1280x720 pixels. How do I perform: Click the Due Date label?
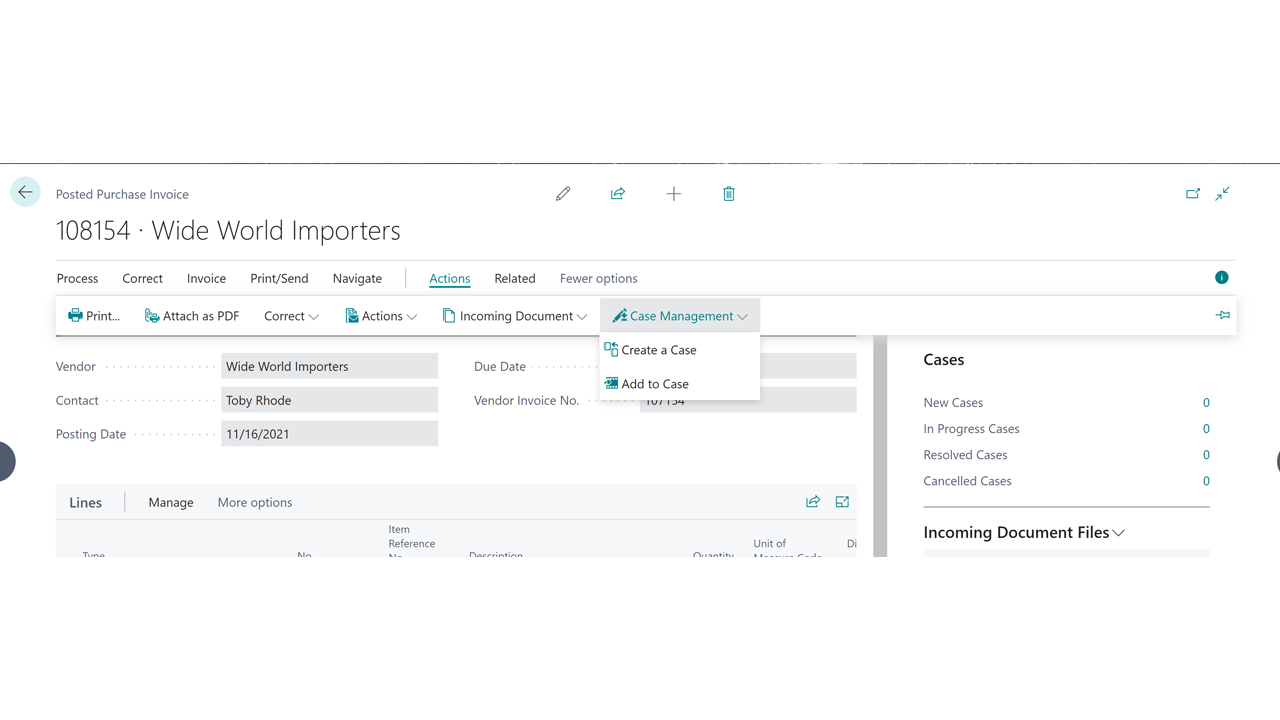[500, 367]
